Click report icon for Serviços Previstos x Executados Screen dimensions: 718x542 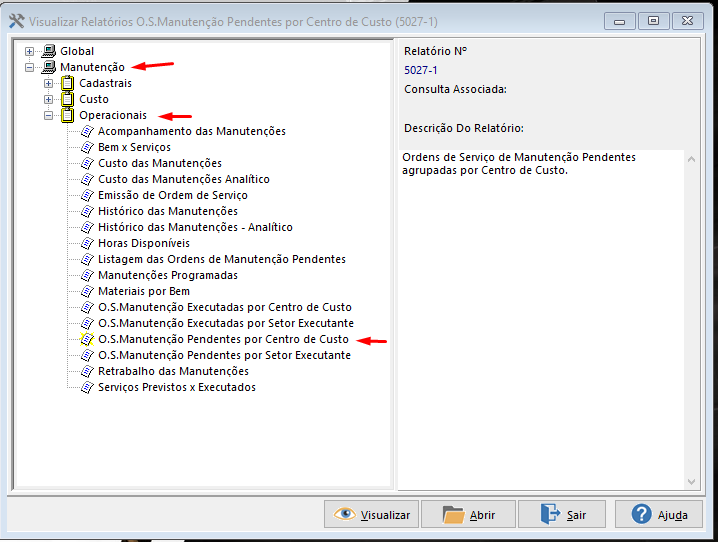click(x=87, y=388)
